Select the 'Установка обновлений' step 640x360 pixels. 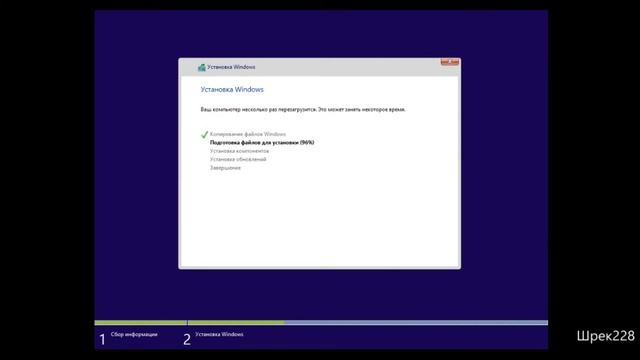(x=238, y=159)
